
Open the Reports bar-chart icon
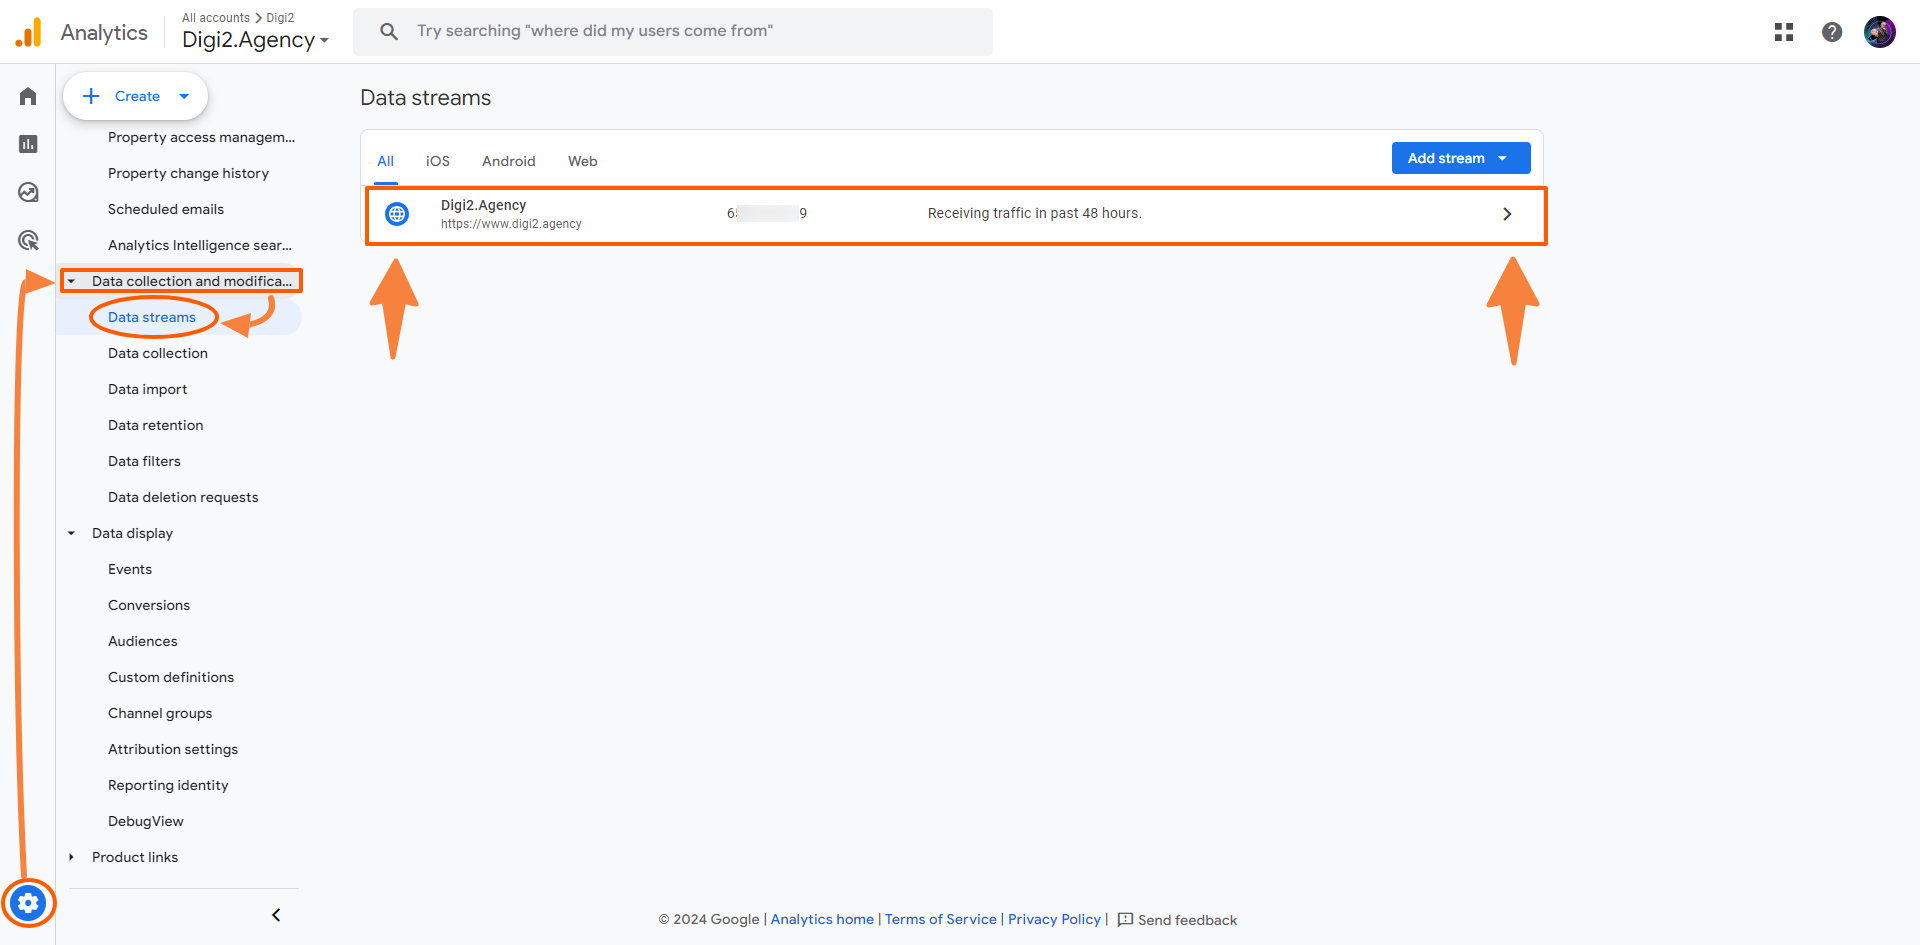click(x=28, y=144)
